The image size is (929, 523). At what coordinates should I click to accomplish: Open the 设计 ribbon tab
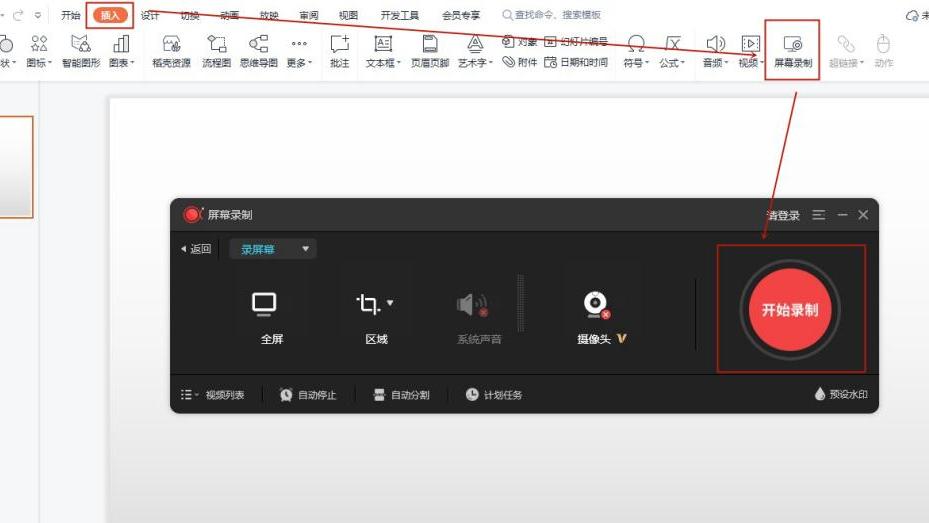150,15
